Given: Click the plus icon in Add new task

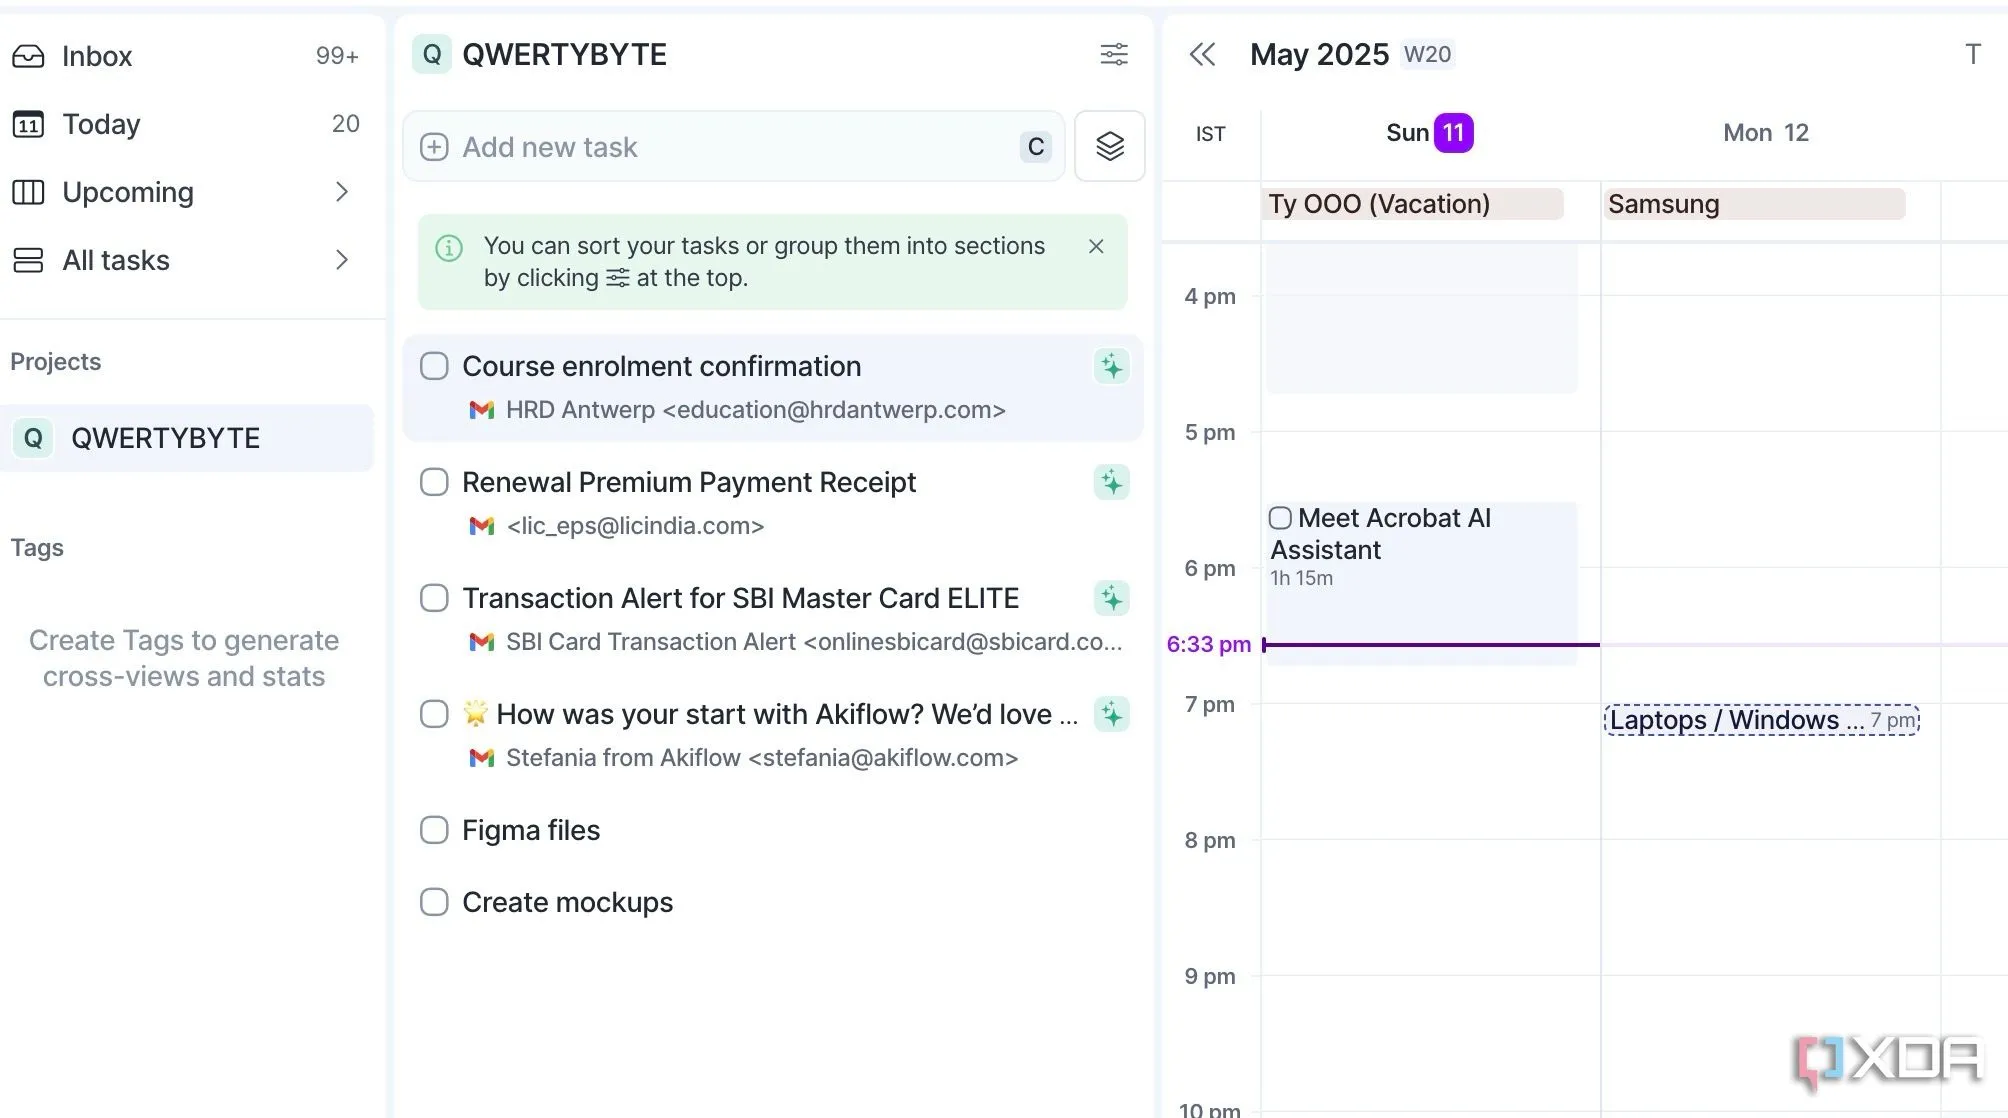Looking at the screenshot, I should (x=434, y=147).
